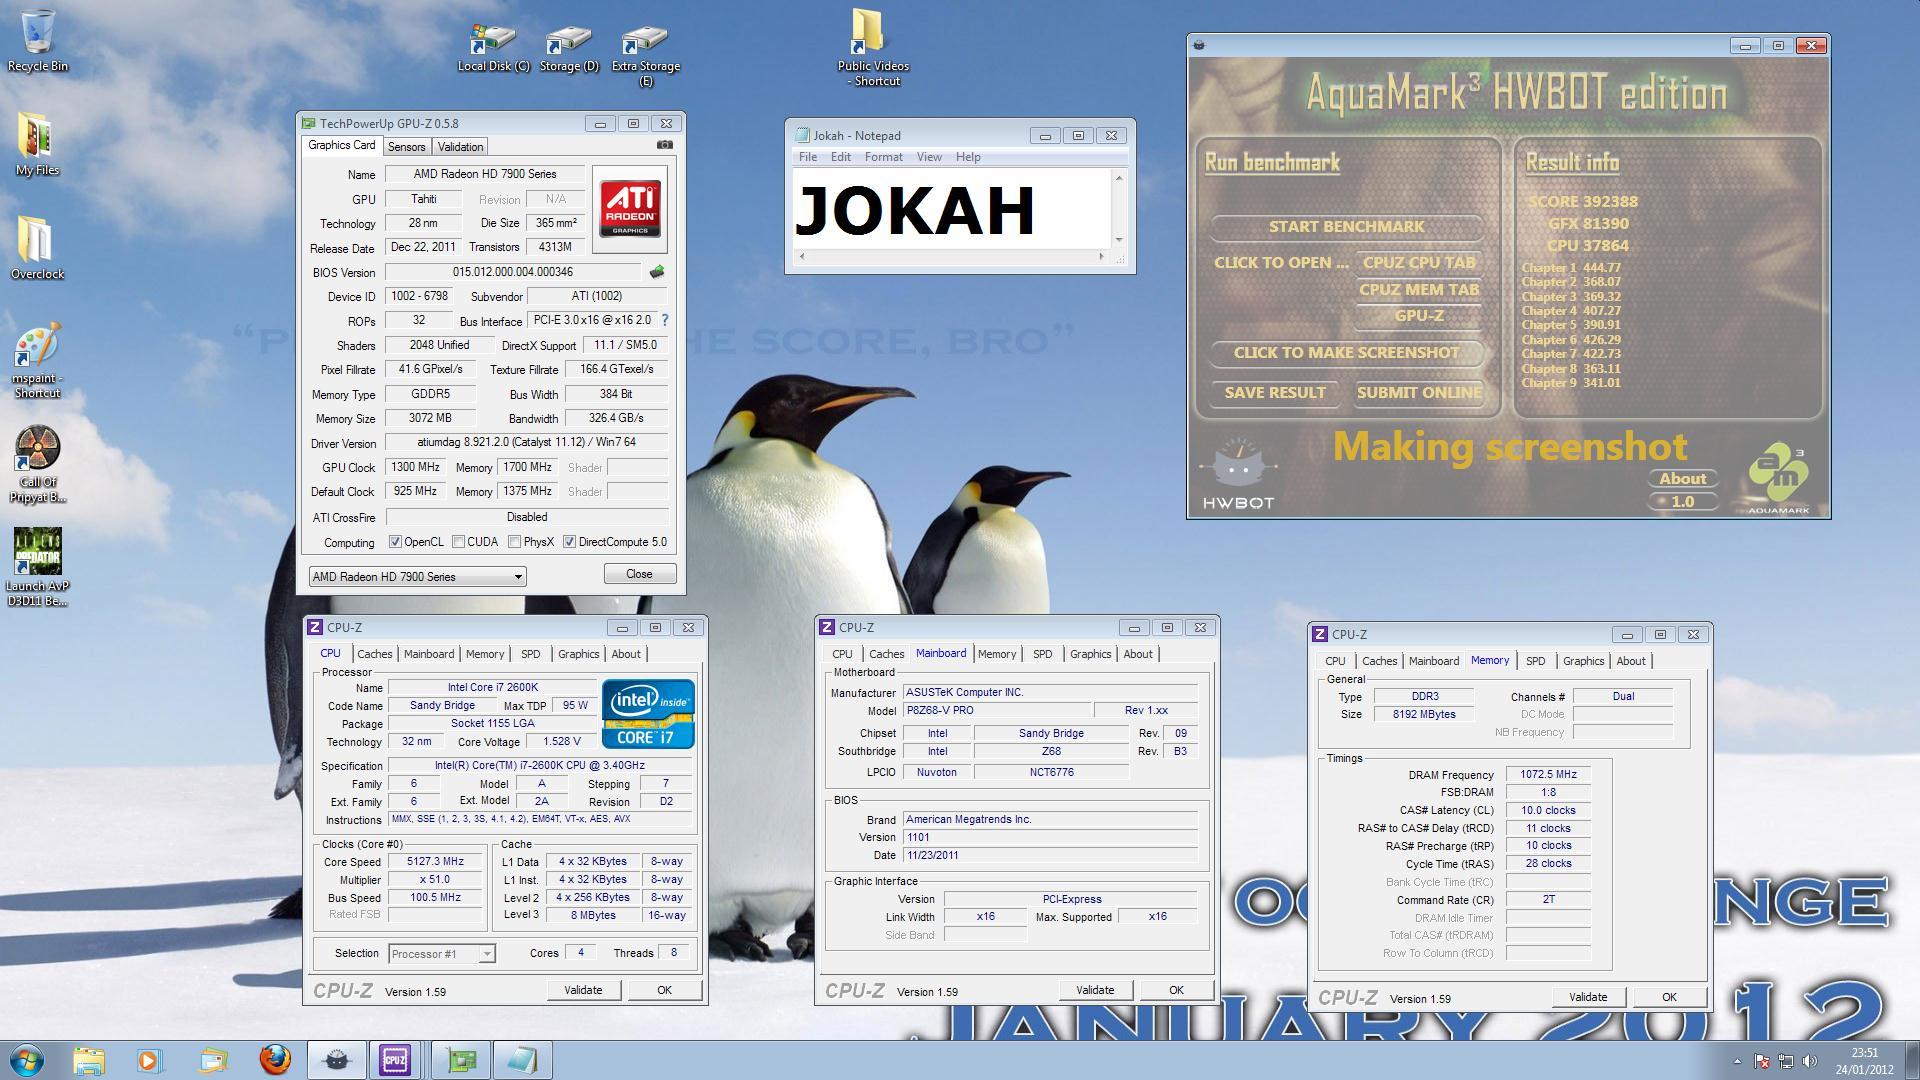
Task: Click the ATI Radeon logo in GPU-Z
Action: [x=630, y=207]
